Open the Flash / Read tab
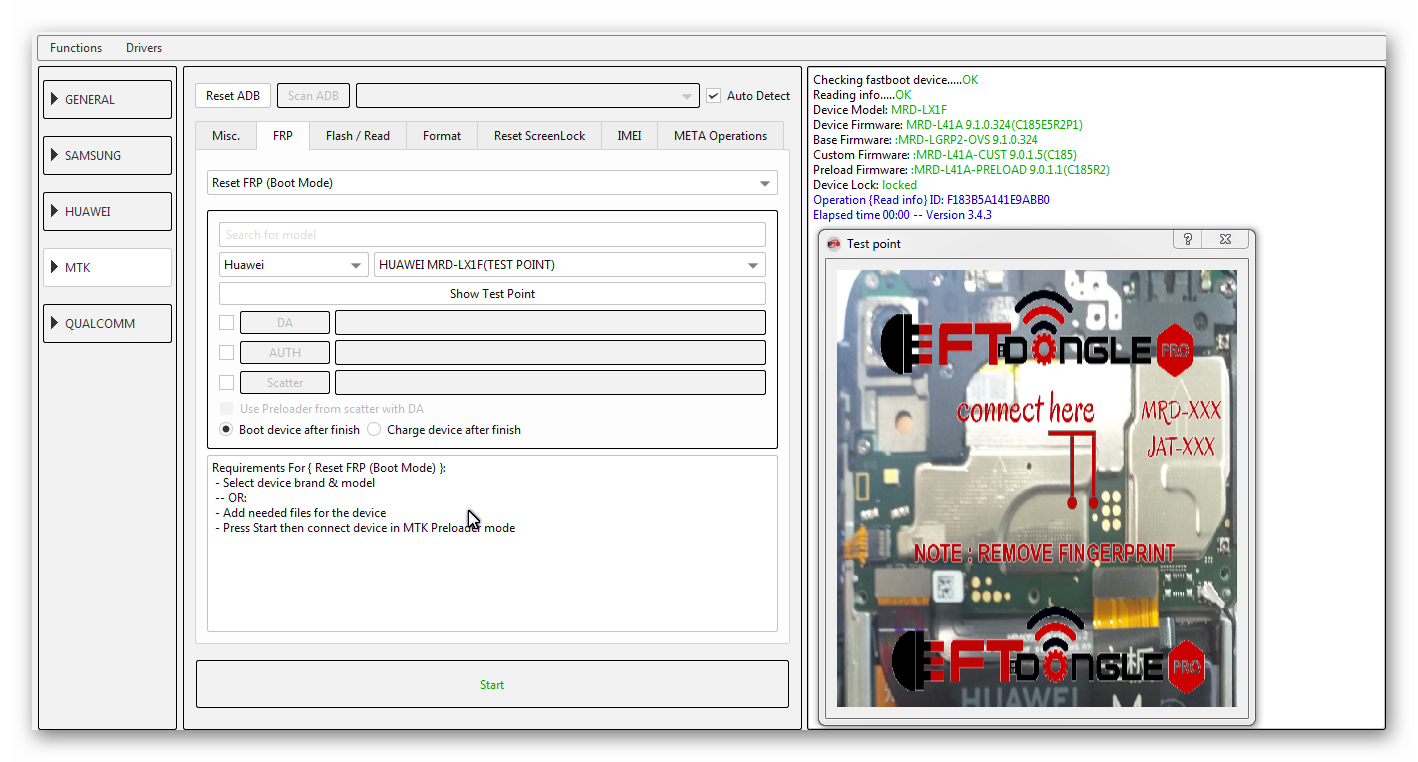 [x=358, y=136]
